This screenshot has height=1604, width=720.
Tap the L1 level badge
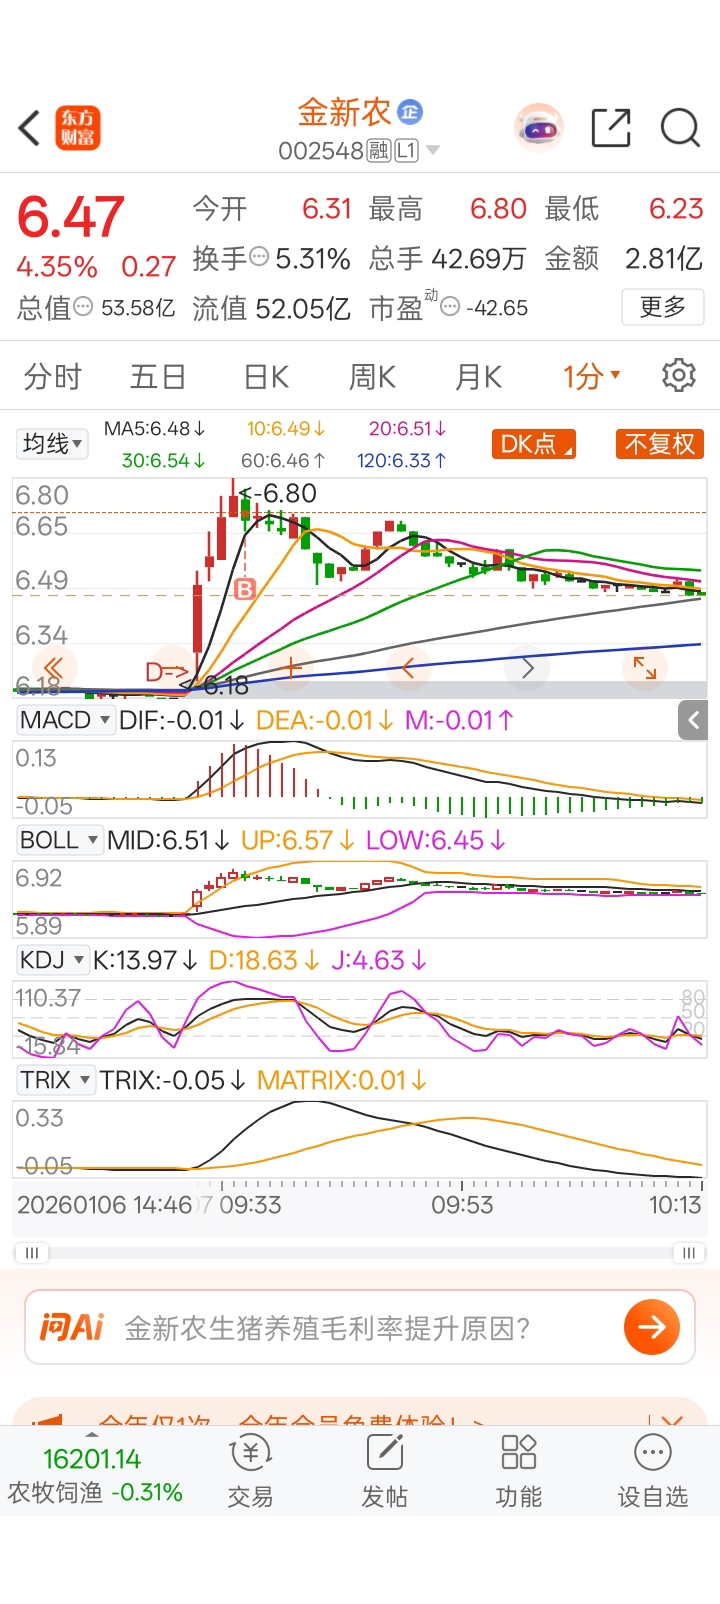pos(406,150)
